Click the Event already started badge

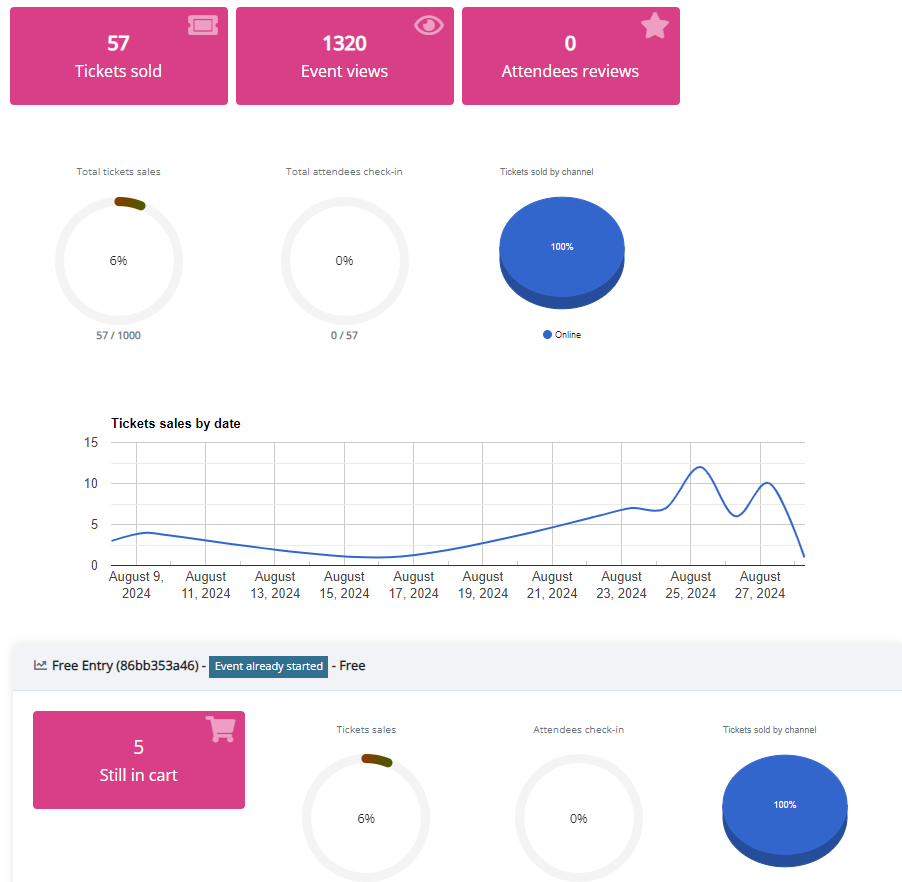268,666
